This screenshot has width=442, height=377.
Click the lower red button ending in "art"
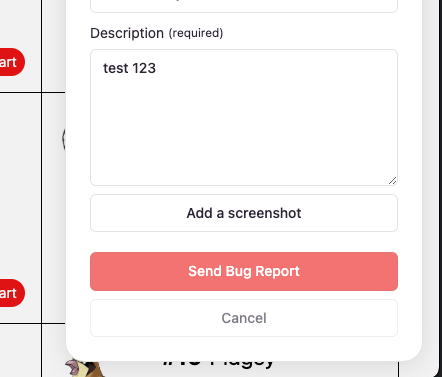coord(11,293)
